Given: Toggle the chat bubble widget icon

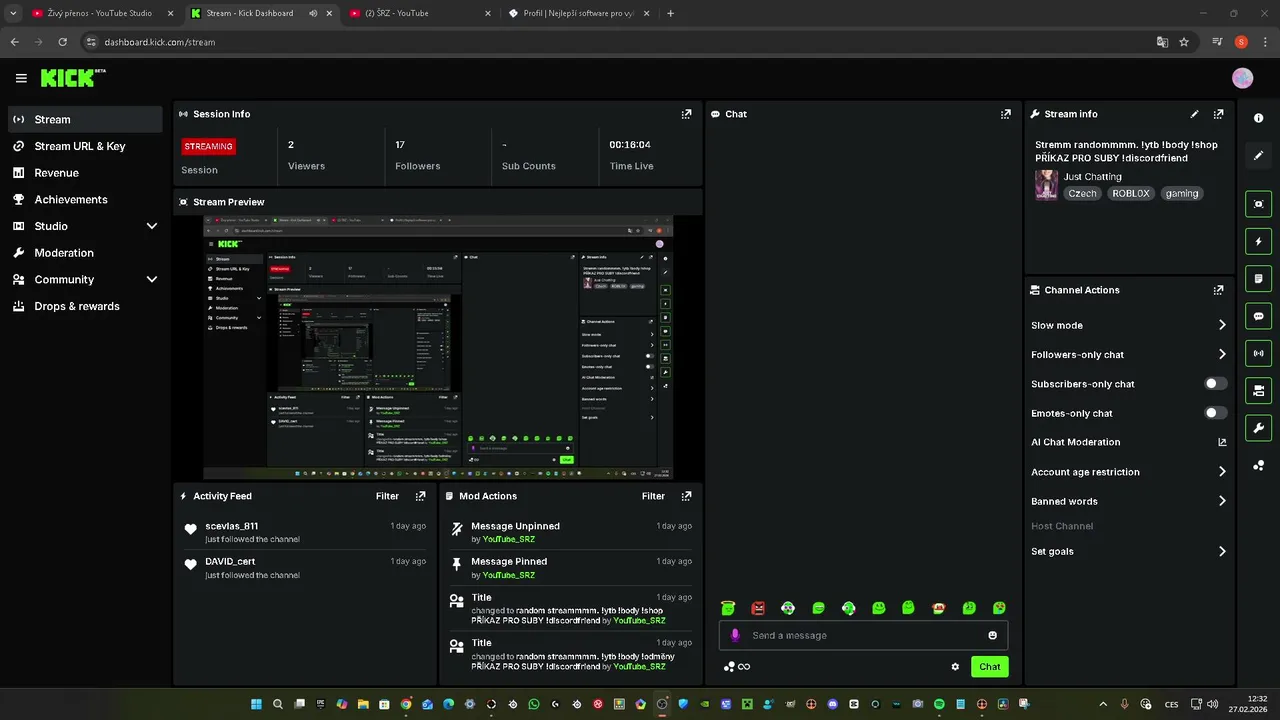Looking at the screenshot, I should click(x=1258, y=316).
